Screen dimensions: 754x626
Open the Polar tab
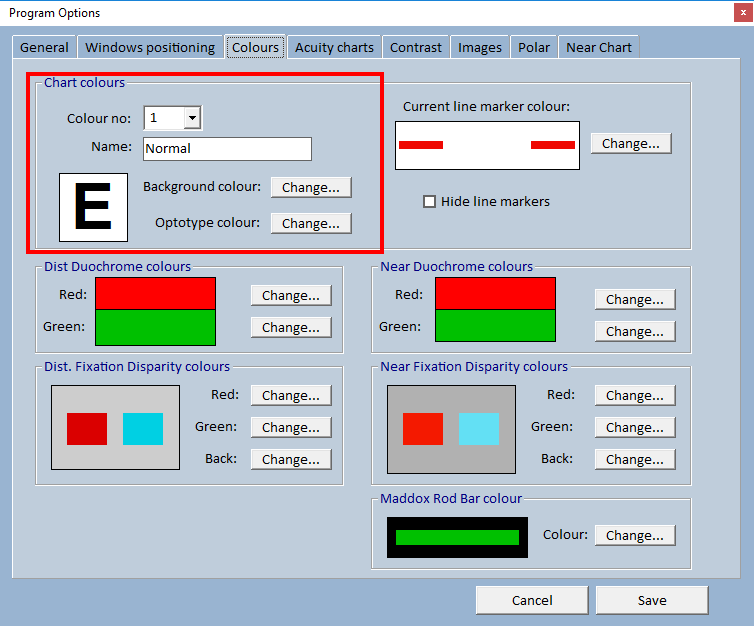click(534, 48)
